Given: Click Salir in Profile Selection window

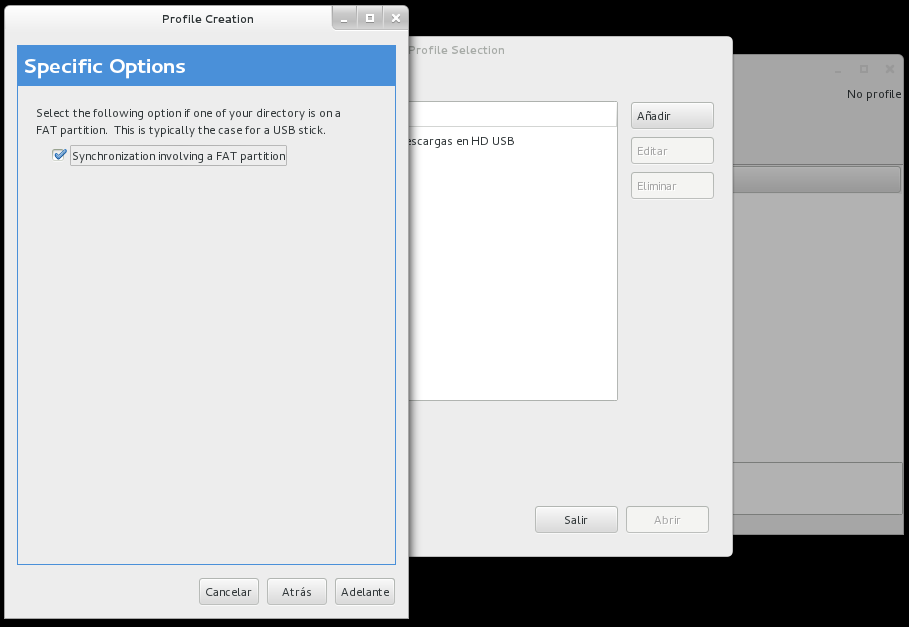Looking at the screenshot, I should [x=576, y=520].
